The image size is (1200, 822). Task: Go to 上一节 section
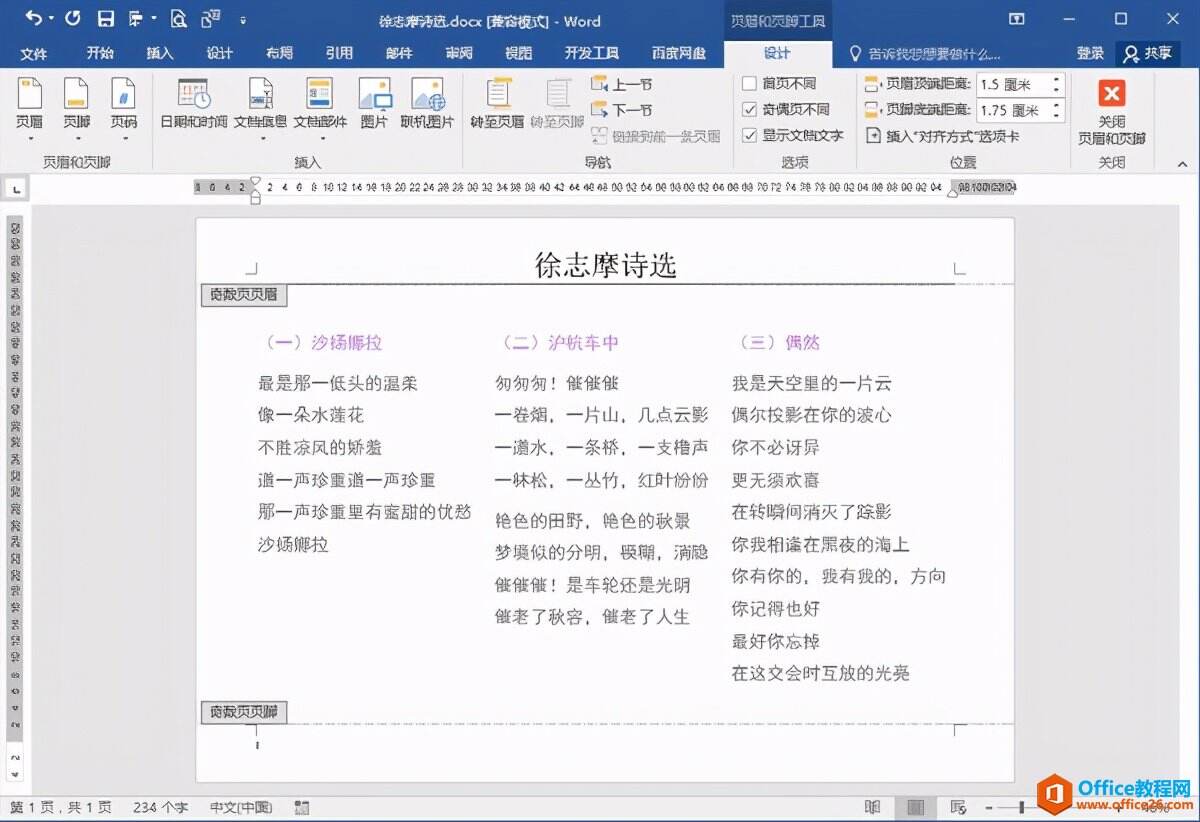click(622, 85)
